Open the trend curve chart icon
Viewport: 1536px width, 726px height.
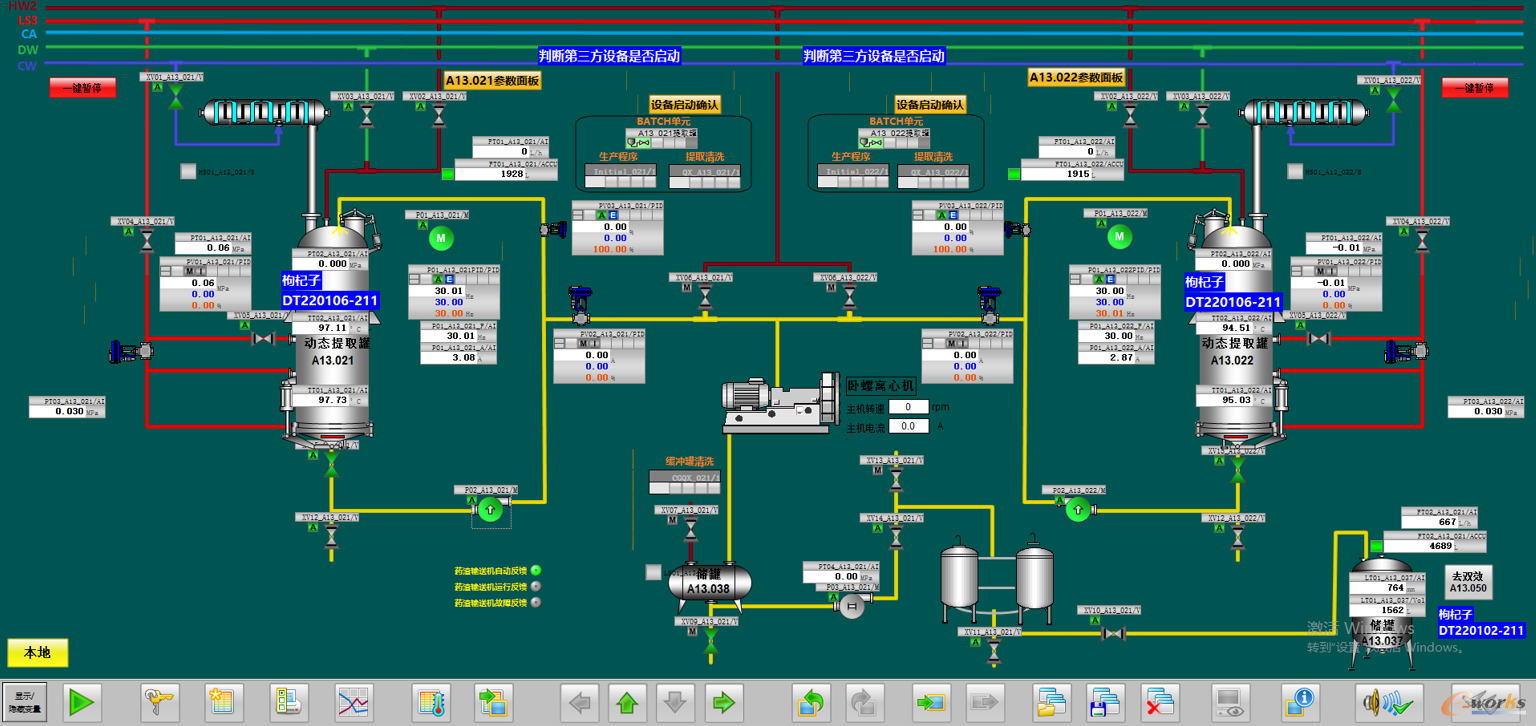[x=354, y=702]
